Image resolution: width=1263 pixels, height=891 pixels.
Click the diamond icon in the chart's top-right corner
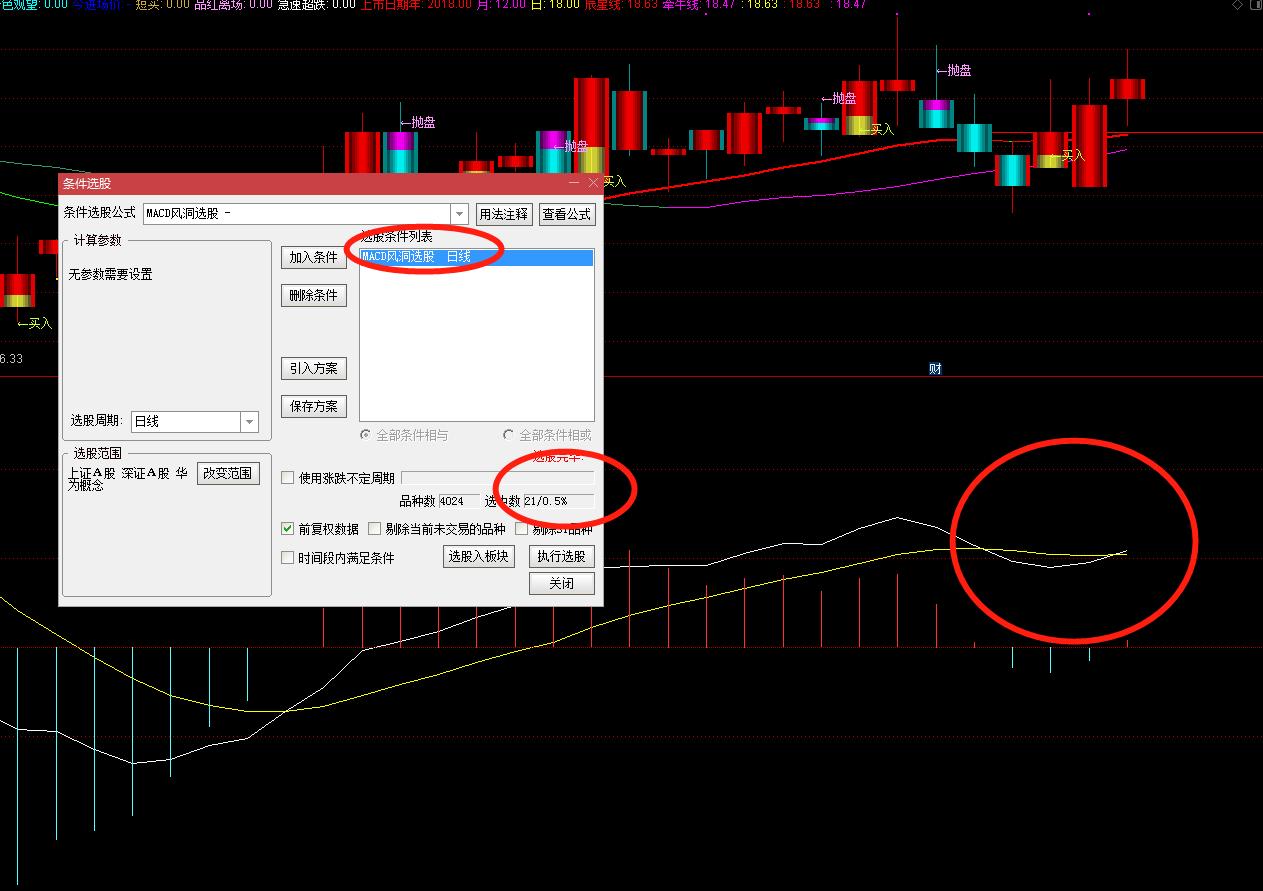[x=1237, y=5]
